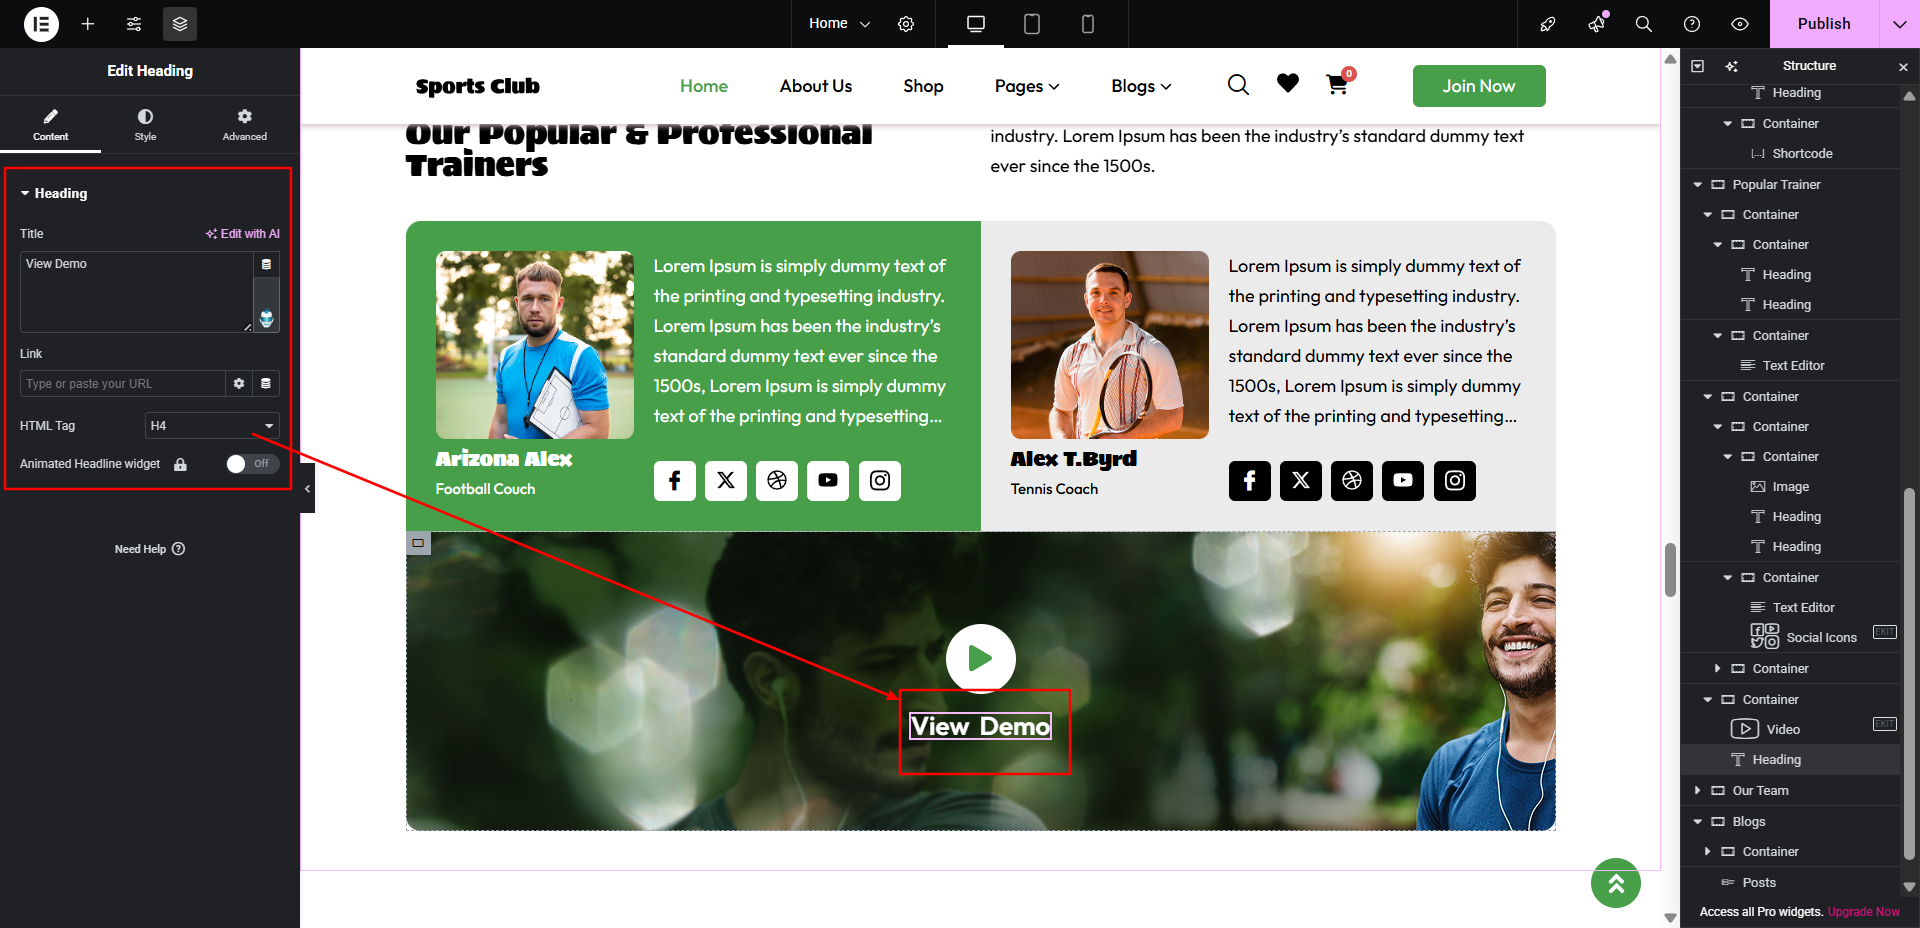Click the Link URL input field

[x=122, y=384]
